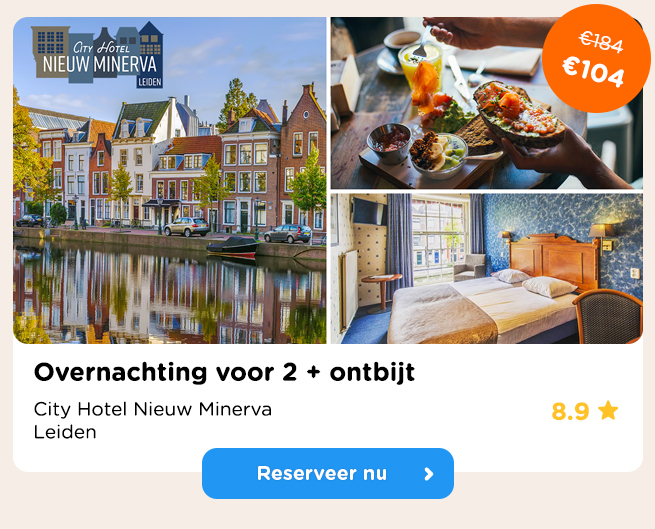Open the hotel bedroom photo
Viewport: 655px width, 529px height.
pos(487,269)
